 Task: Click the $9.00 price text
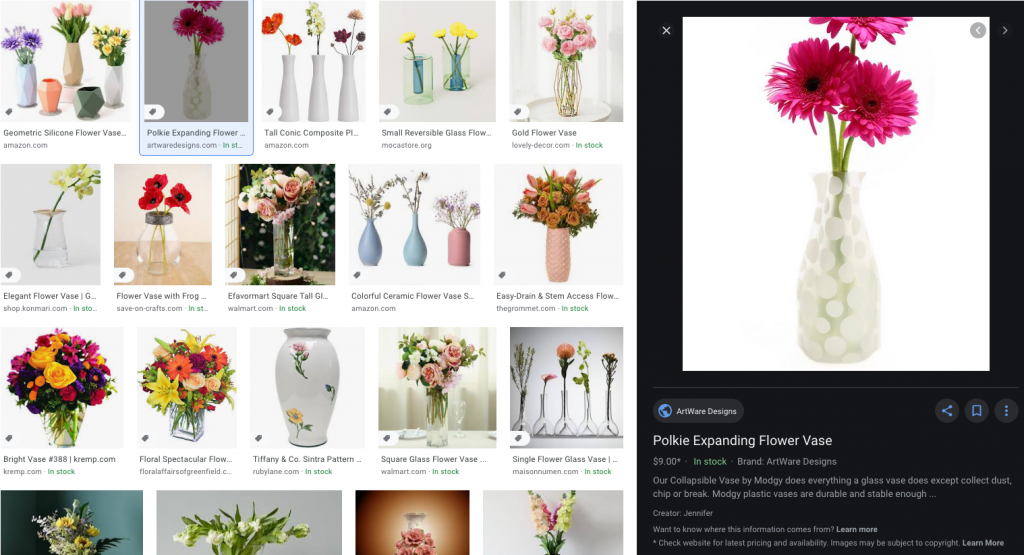(x=665, y=461)
